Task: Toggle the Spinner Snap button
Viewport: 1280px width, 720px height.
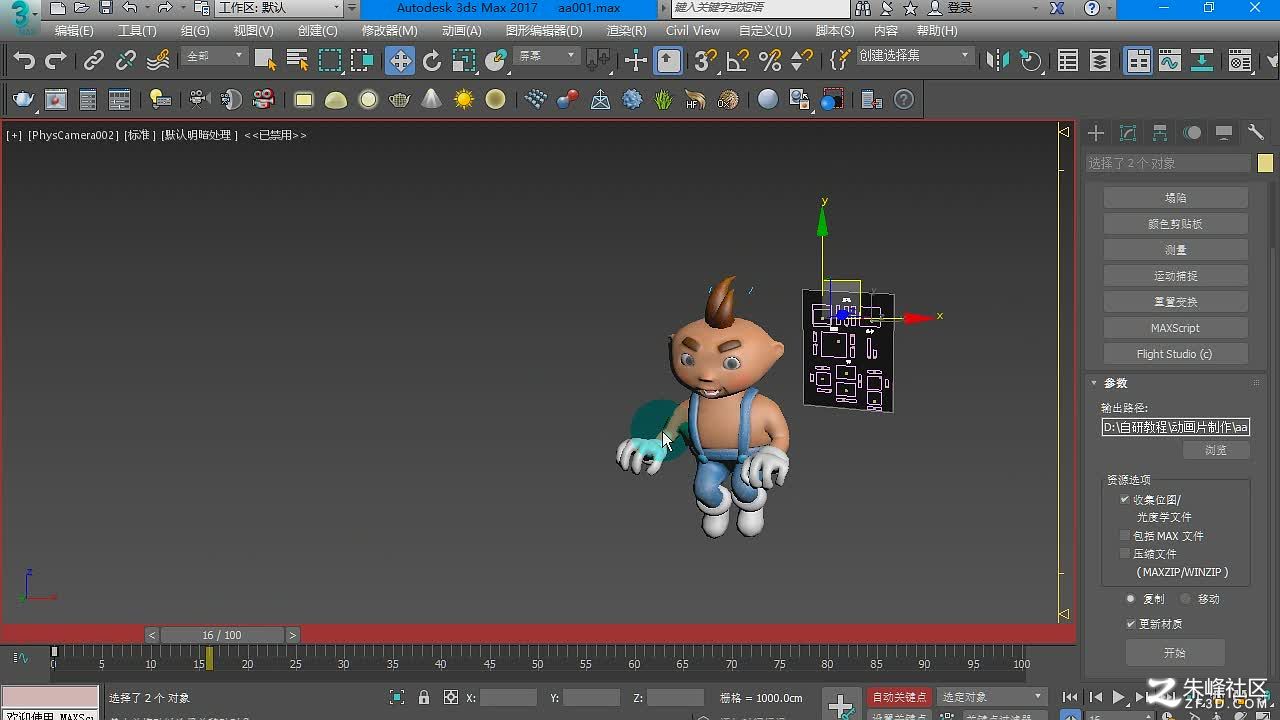Action: (x=802, y=61)
